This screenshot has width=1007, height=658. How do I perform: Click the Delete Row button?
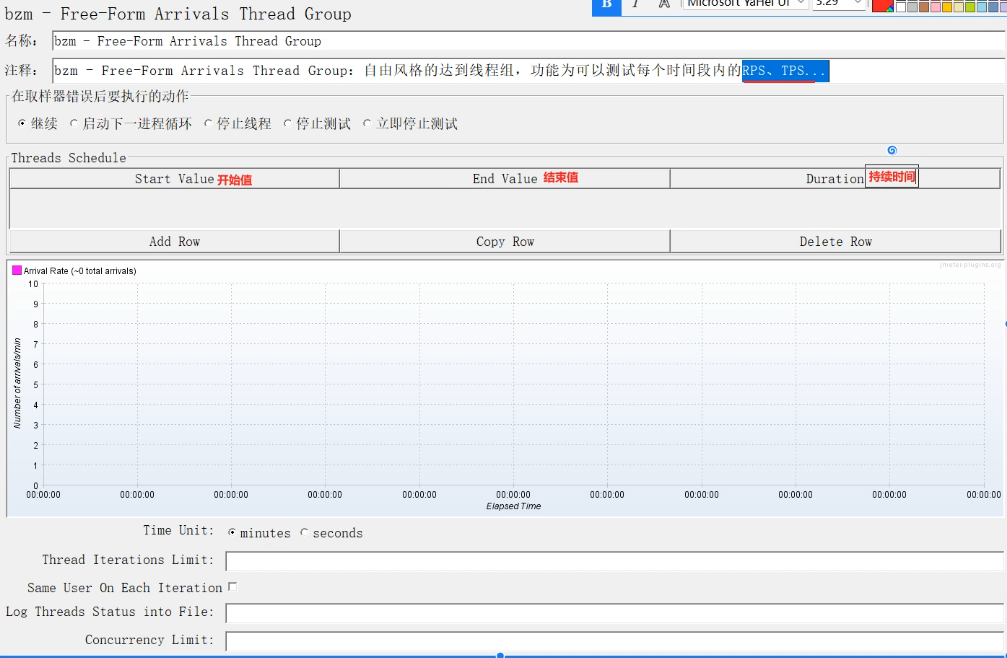[835, 241]
